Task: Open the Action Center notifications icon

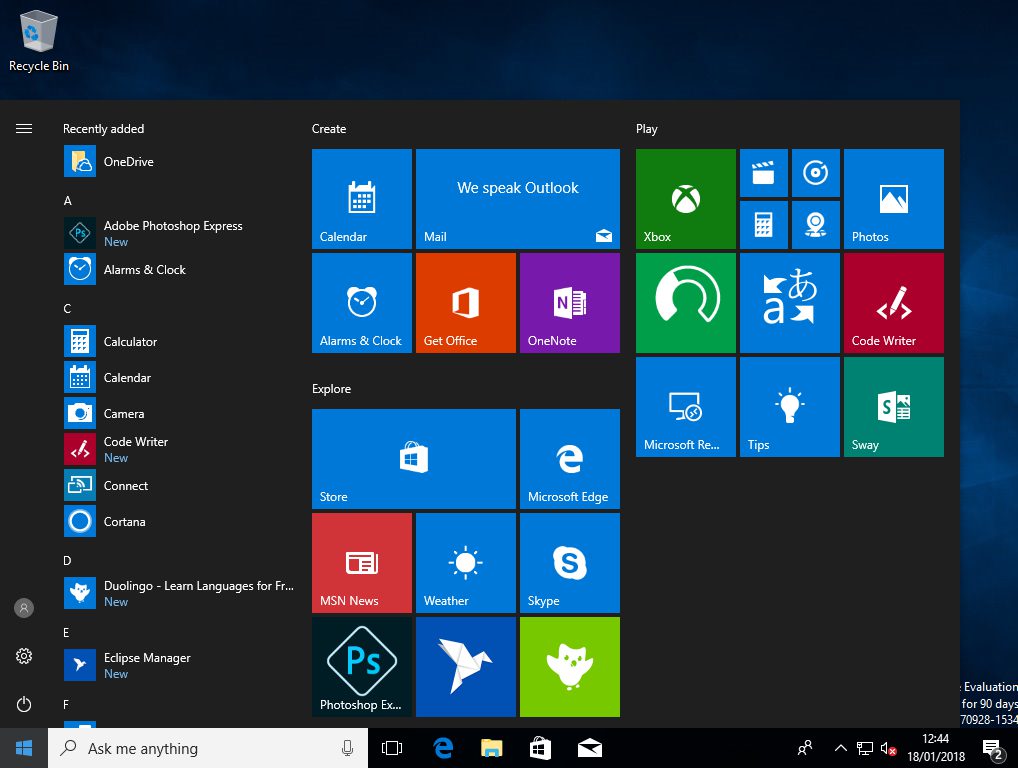Action: (993, 749)
